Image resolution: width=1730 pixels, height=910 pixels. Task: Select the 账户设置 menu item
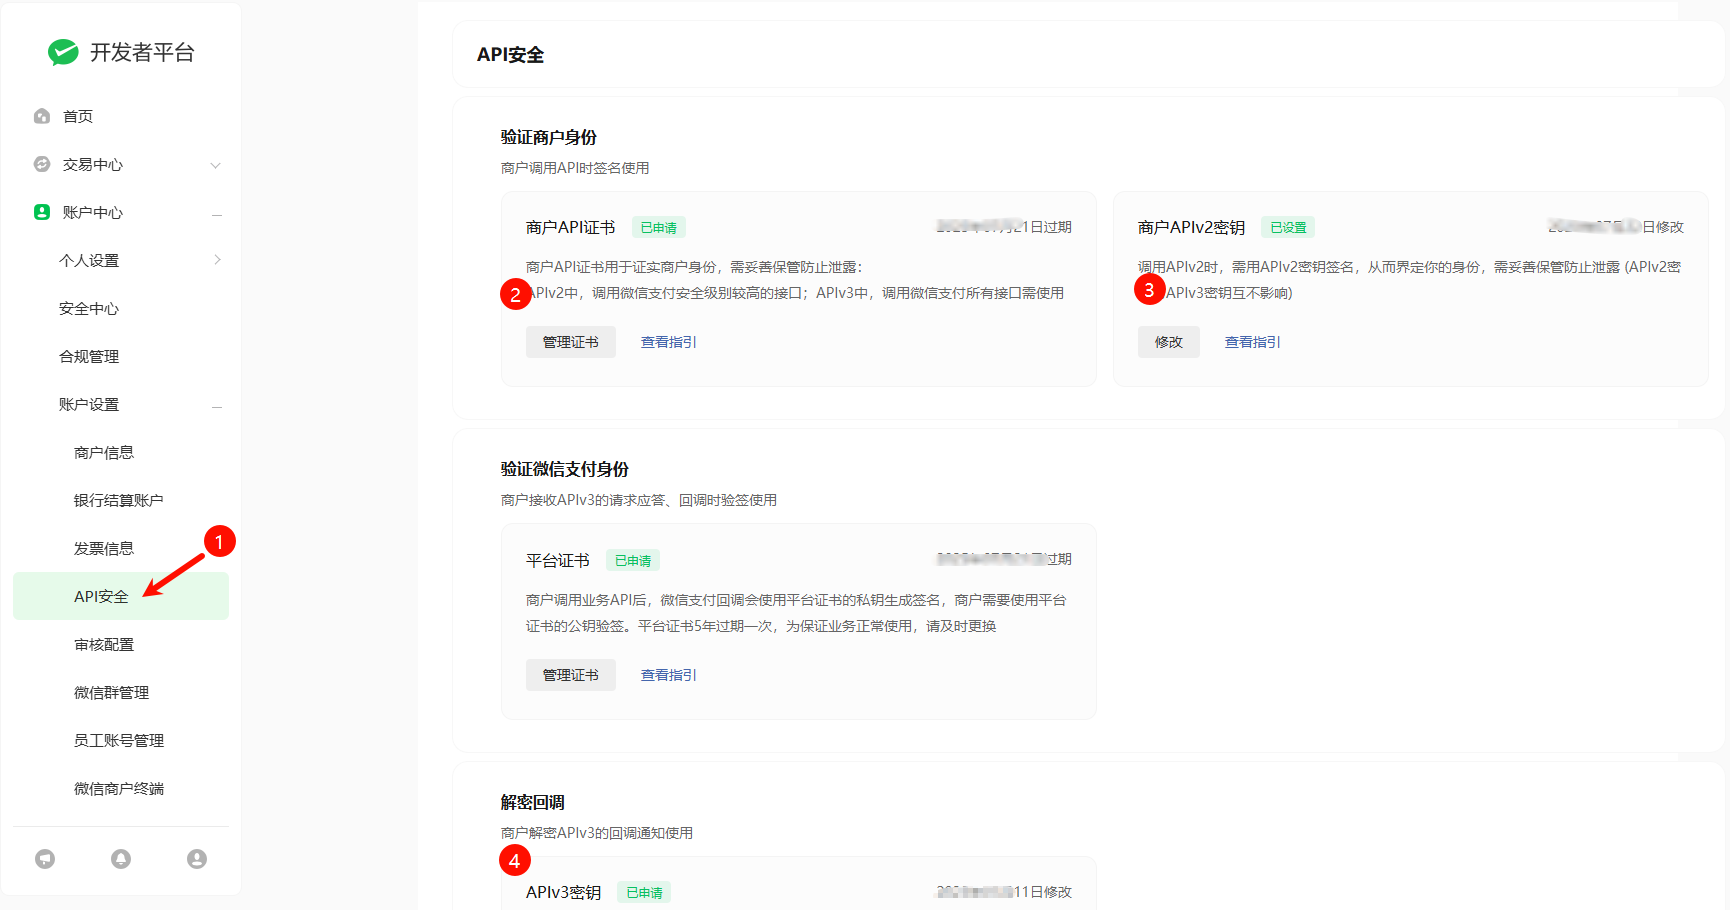click(89, 404)
